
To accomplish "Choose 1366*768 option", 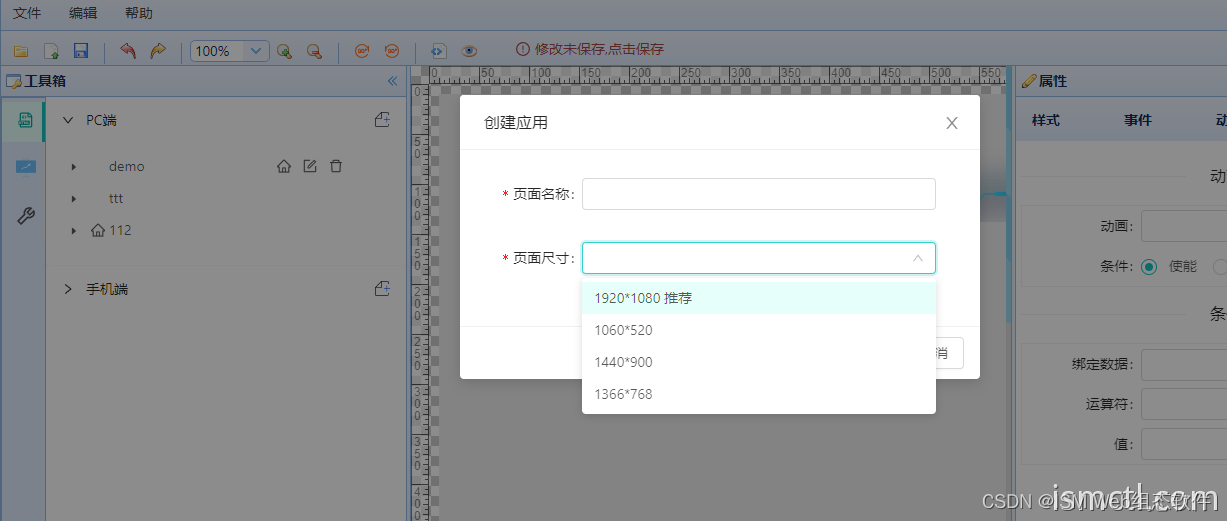I will pyautogui.click(x=759, y=394).
